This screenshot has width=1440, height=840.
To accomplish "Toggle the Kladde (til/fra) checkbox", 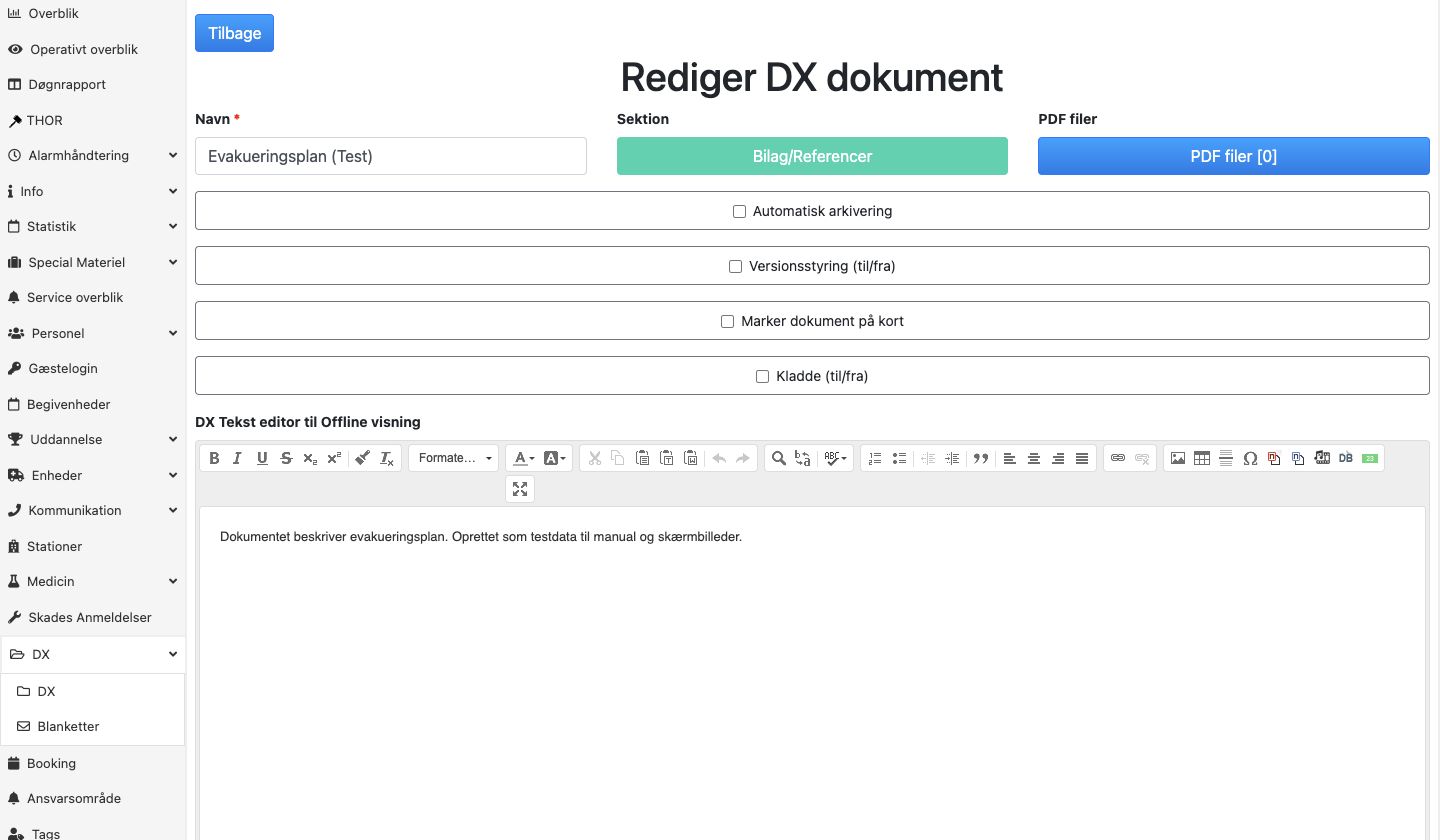I will click(763, 377).
